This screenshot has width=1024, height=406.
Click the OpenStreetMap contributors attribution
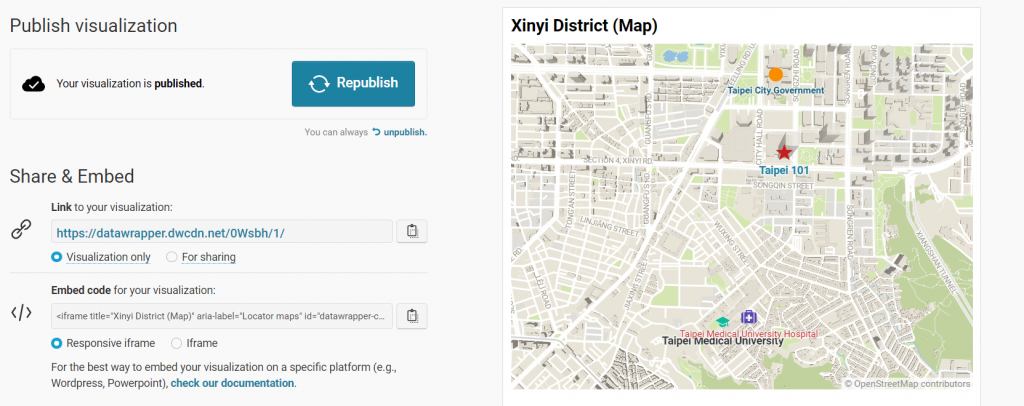[x=908, y=384]
